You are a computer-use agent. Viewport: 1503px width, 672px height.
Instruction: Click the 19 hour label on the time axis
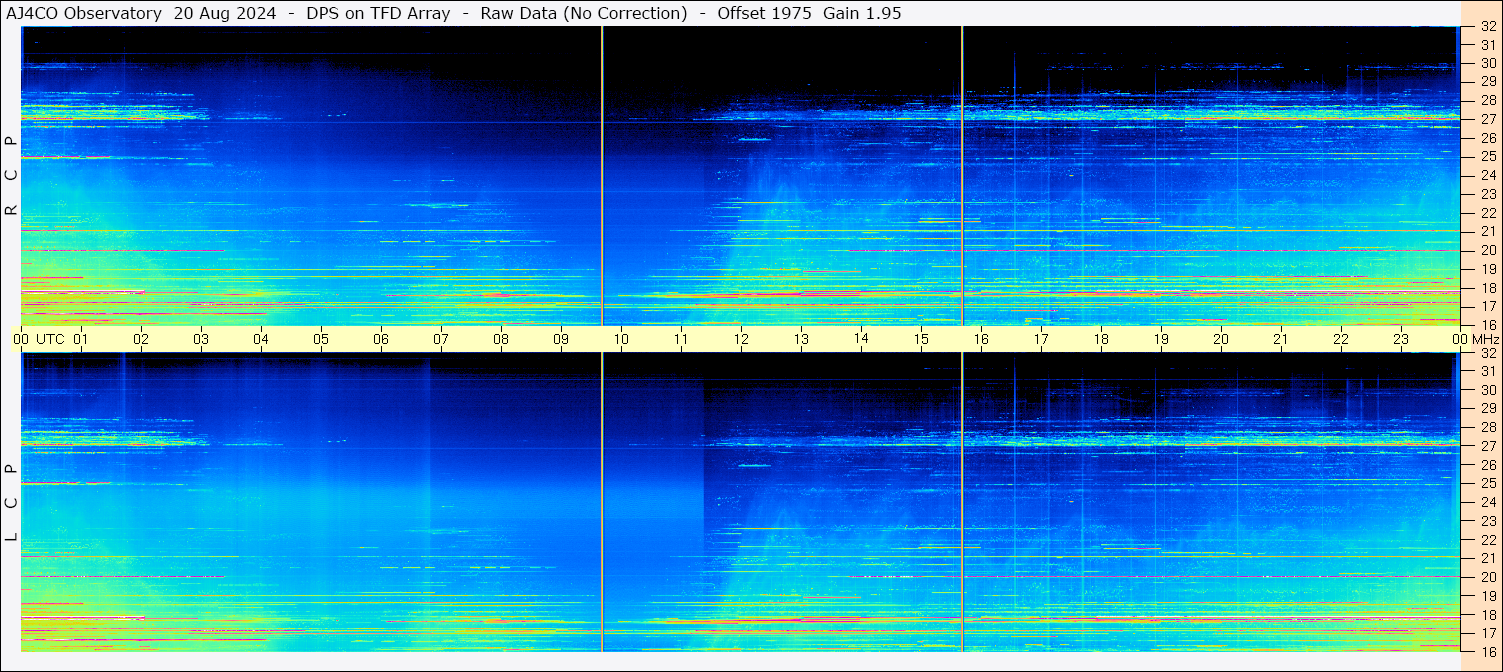pos(1161,339)
